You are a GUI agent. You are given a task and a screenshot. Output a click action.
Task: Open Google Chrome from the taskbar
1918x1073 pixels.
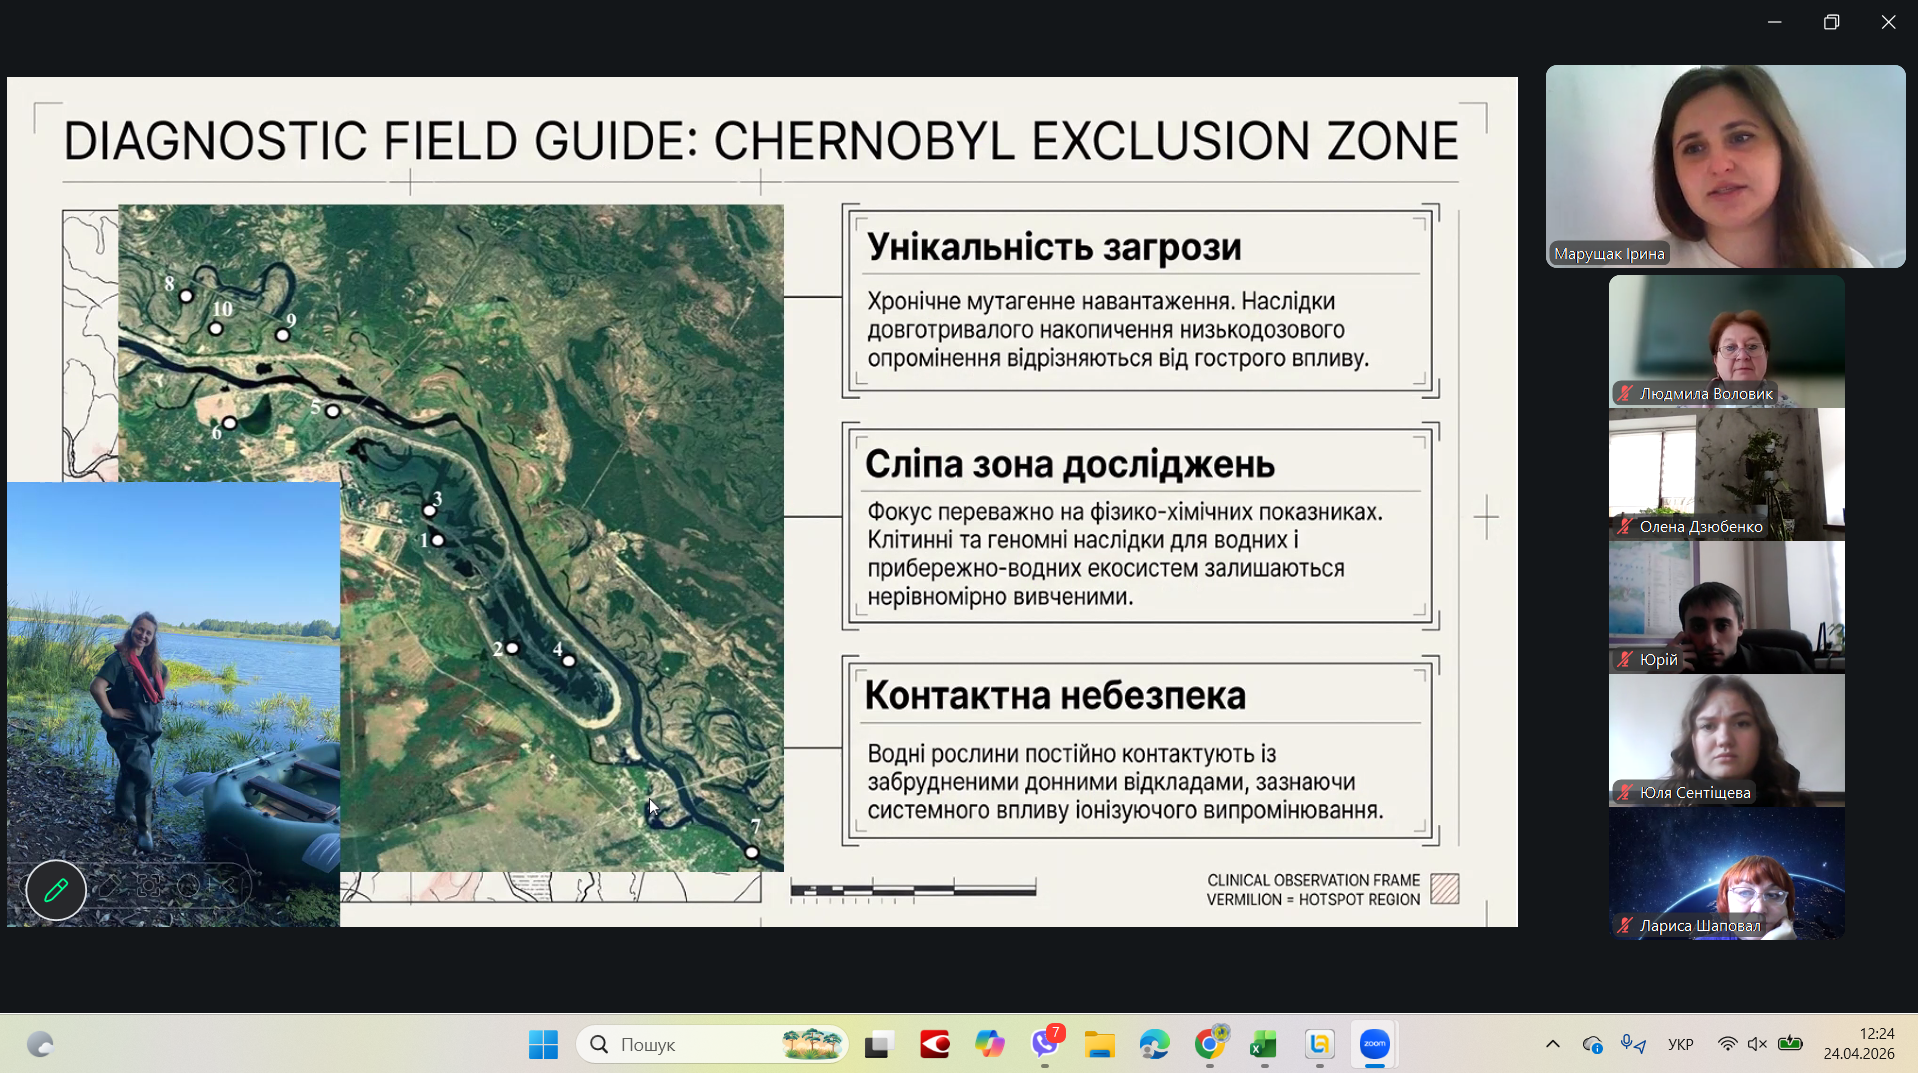[1210, 1044]
